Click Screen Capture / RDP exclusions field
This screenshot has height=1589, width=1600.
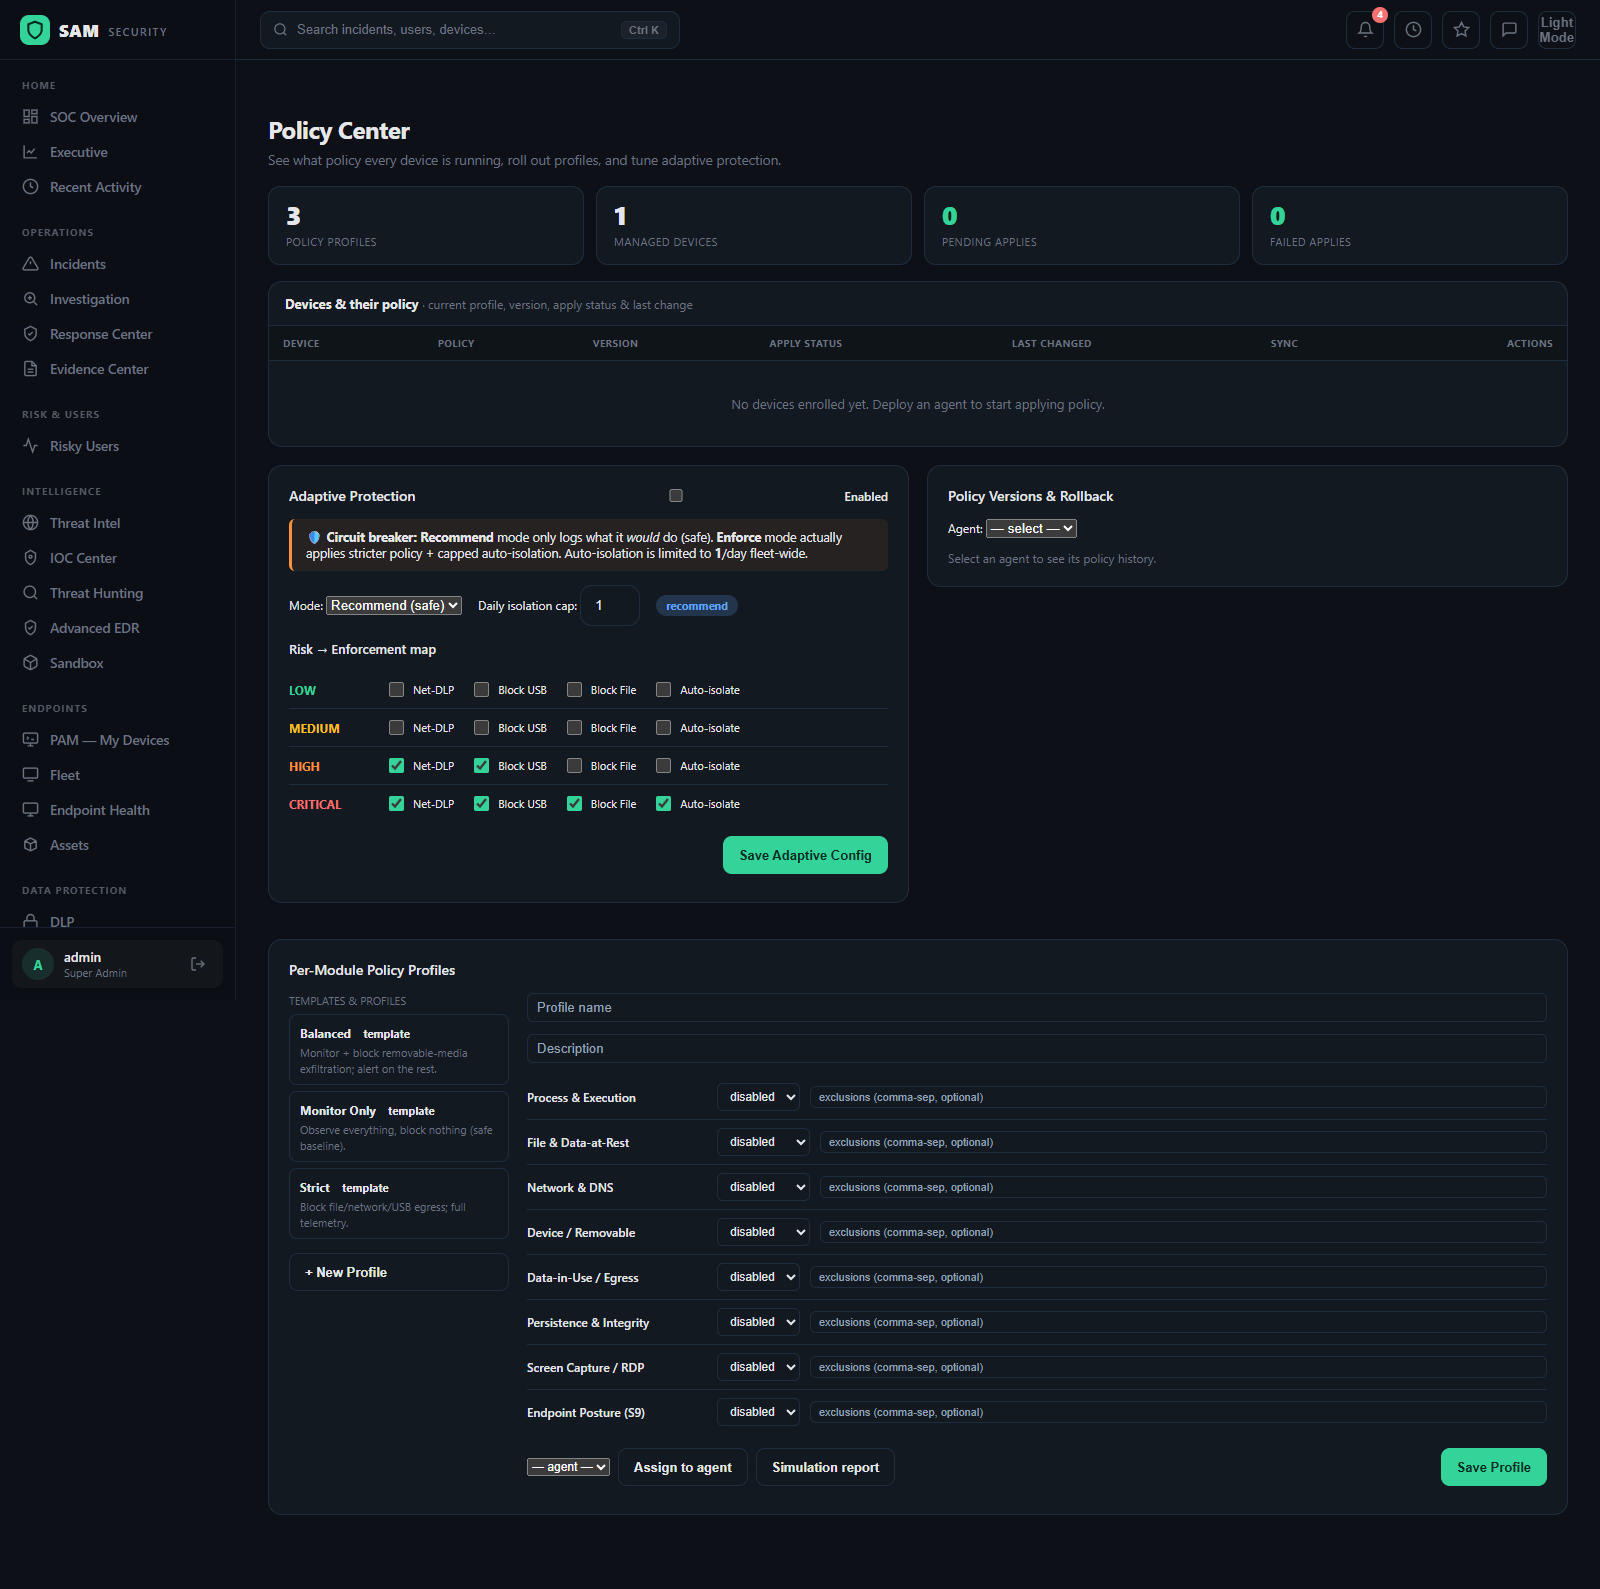pos(1178,1367)
